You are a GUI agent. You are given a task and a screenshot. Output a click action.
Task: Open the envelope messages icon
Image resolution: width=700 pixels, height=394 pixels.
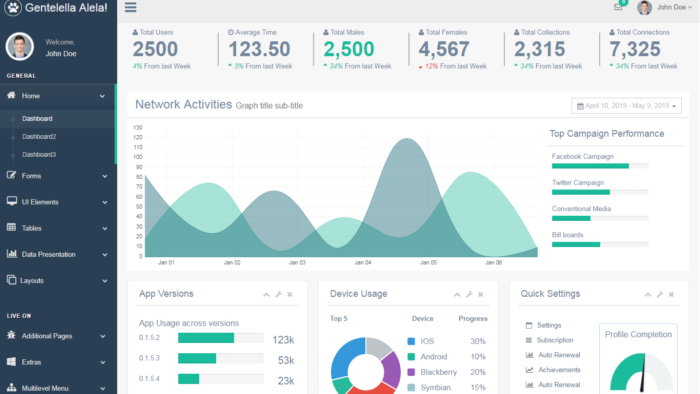coord(618,7)
